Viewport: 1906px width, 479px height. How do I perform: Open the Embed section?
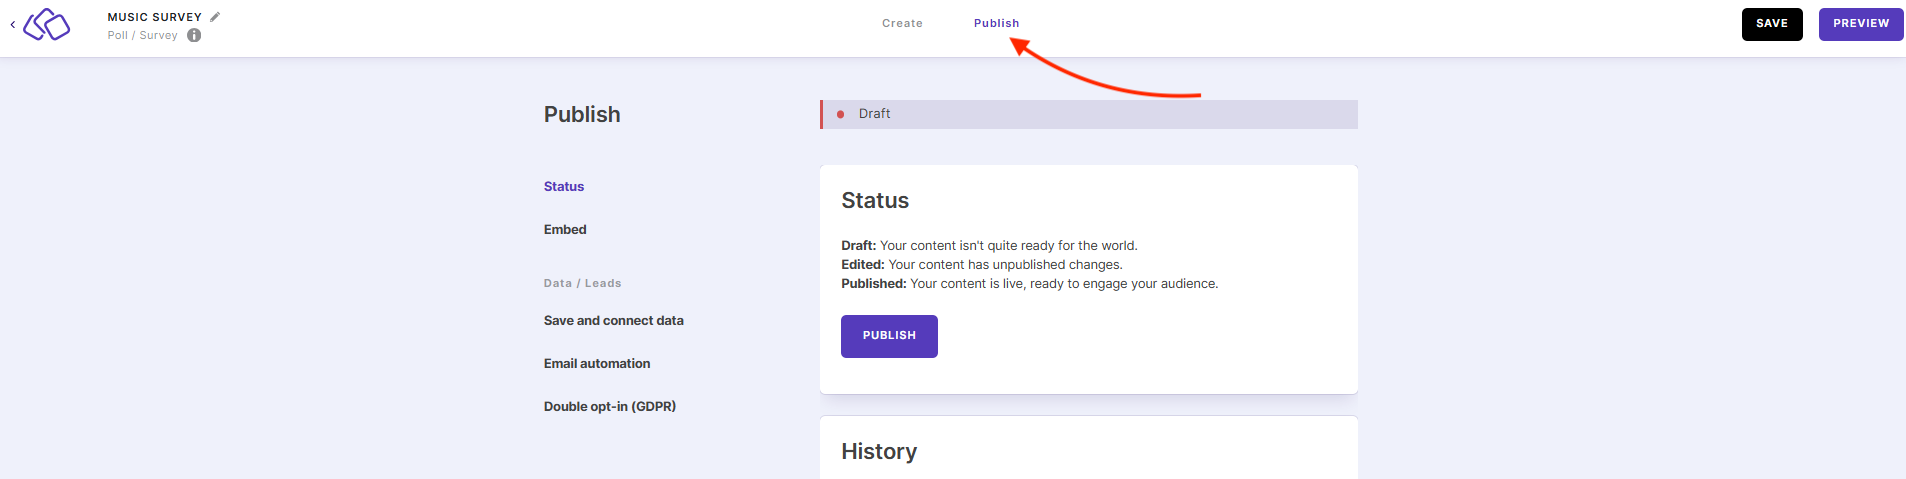coord(565,230)
